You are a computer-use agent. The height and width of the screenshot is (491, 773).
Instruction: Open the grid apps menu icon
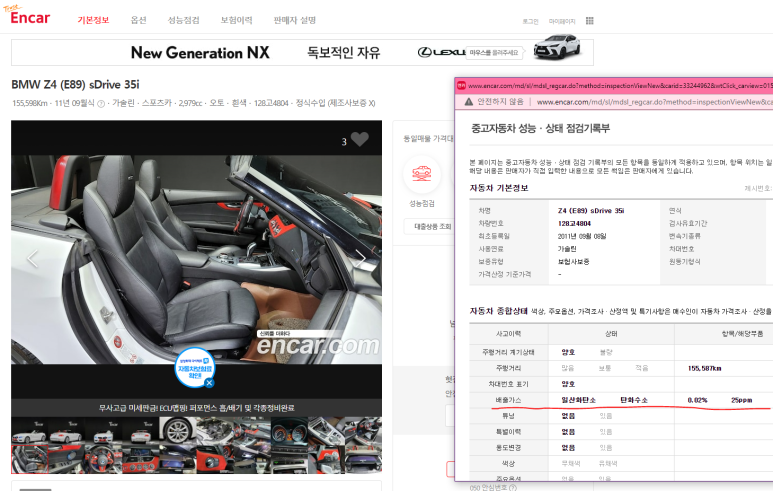click(590, 21)
